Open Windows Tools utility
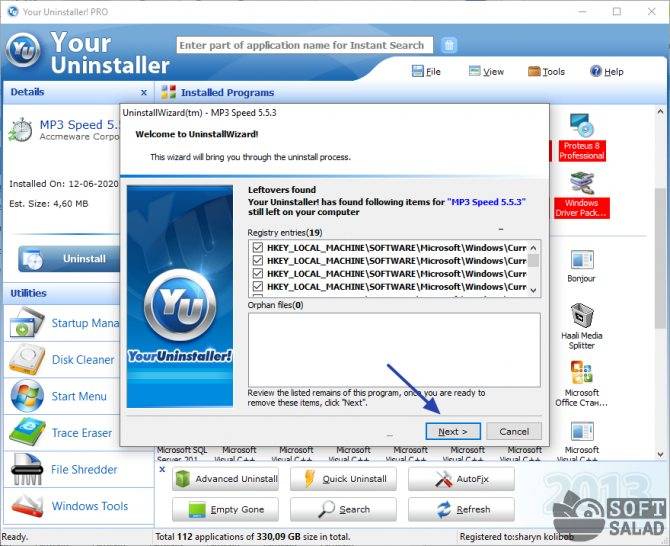 tap(79, 506)
